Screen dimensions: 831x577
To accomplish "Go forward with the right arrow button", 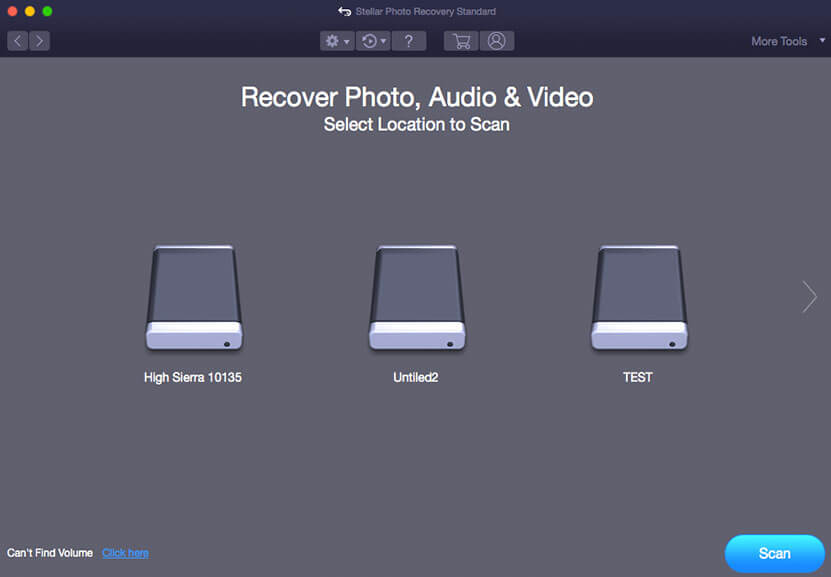I will (40, 41).
